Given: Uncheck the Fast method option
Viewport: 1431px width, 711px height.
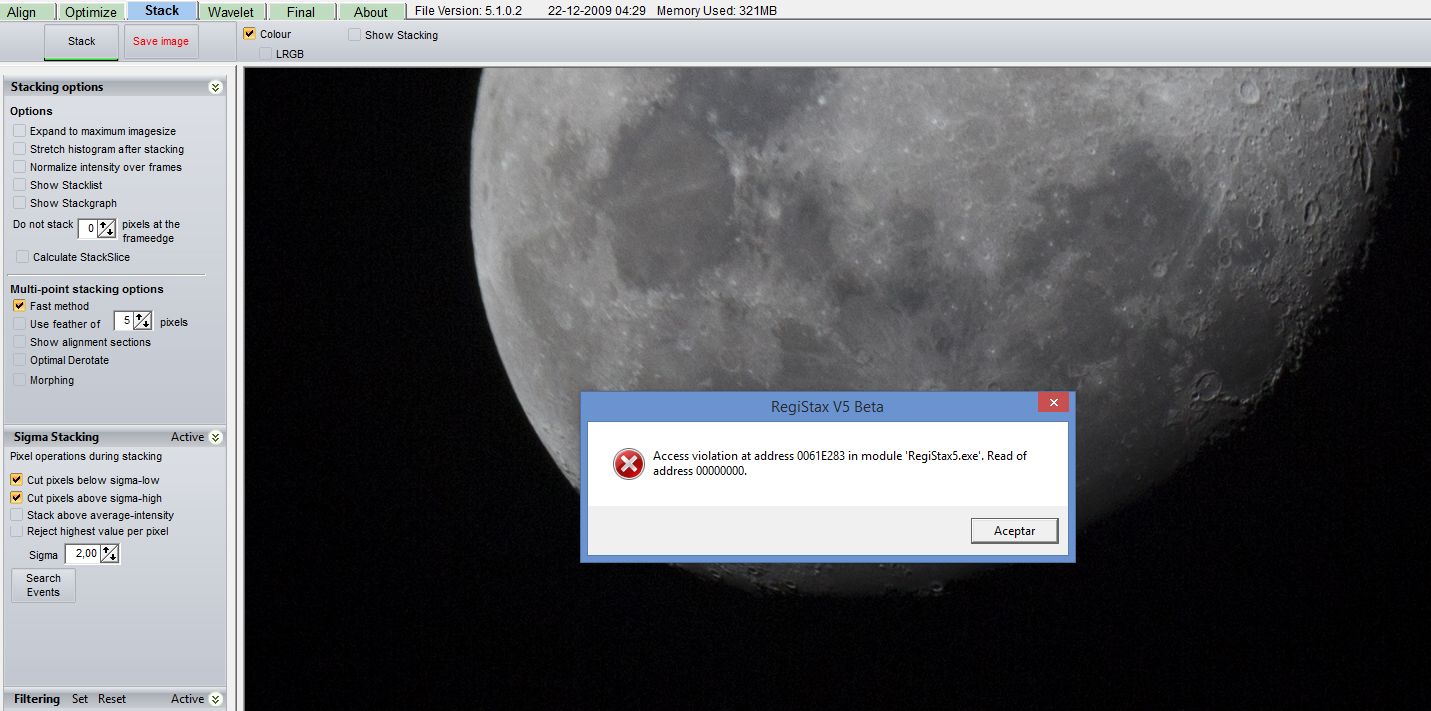Looking at the screenshot, I should 20,306.
